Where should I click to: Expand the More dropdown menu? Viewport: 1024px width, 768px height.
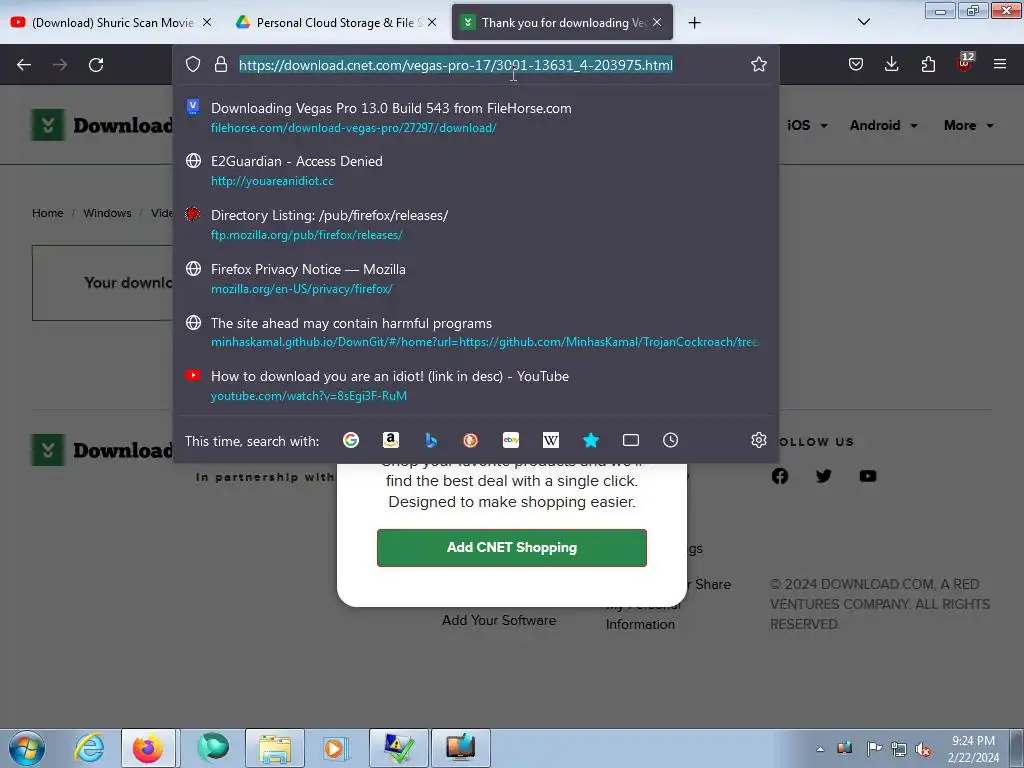[x=968, y=125]
